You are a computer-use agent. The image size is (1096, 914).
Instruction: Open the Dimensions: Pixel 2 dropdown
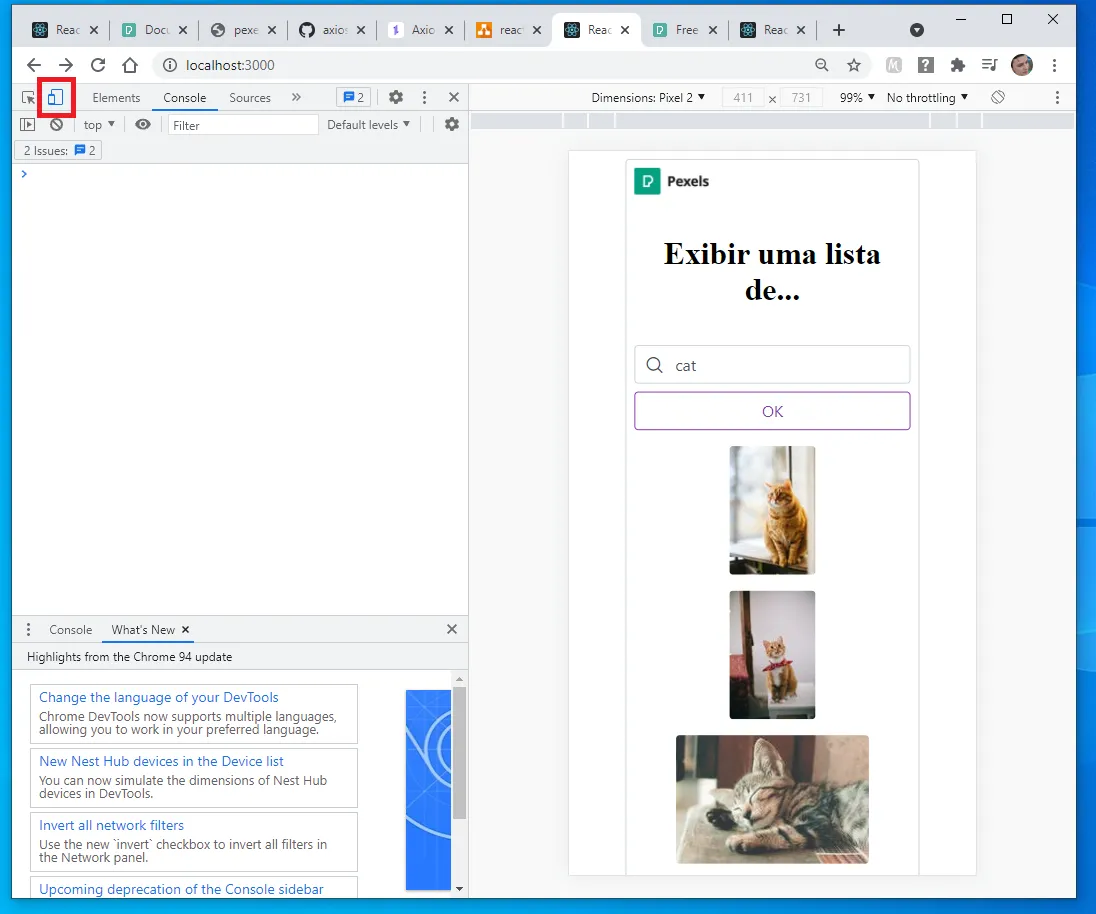point(648,98)
